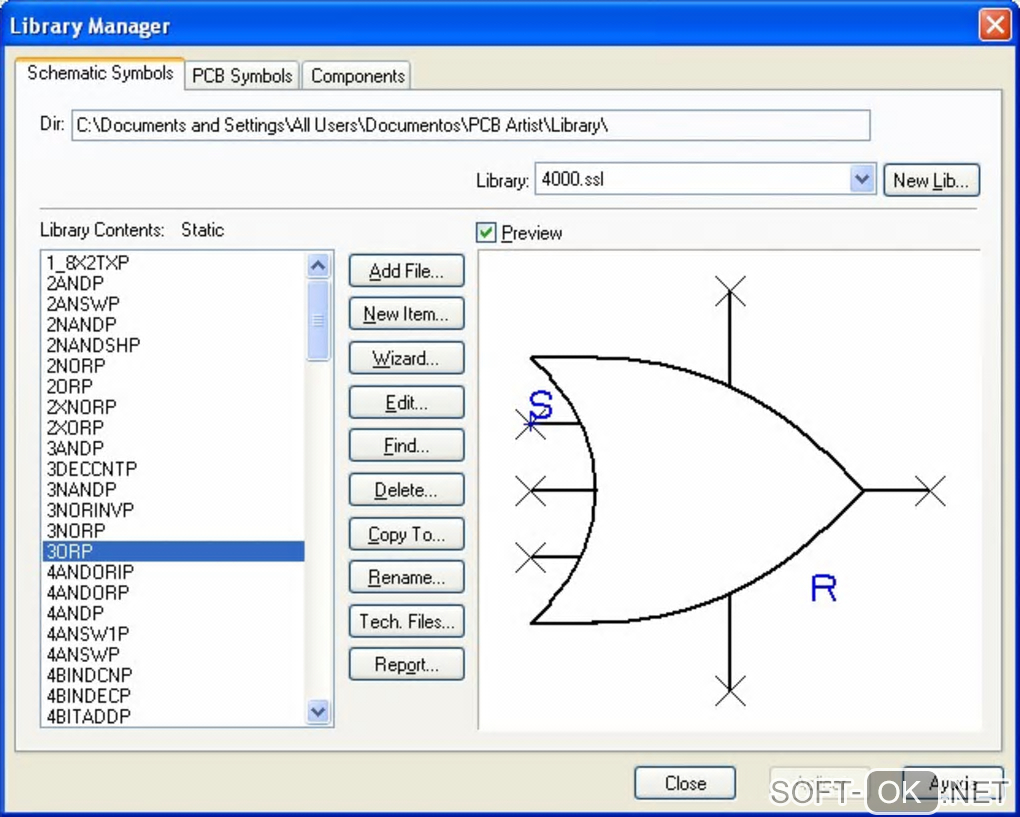Switch to the PCB Symbols tab
The height and width of the screenshot is (817, 1020).
(x=242, y=76)
